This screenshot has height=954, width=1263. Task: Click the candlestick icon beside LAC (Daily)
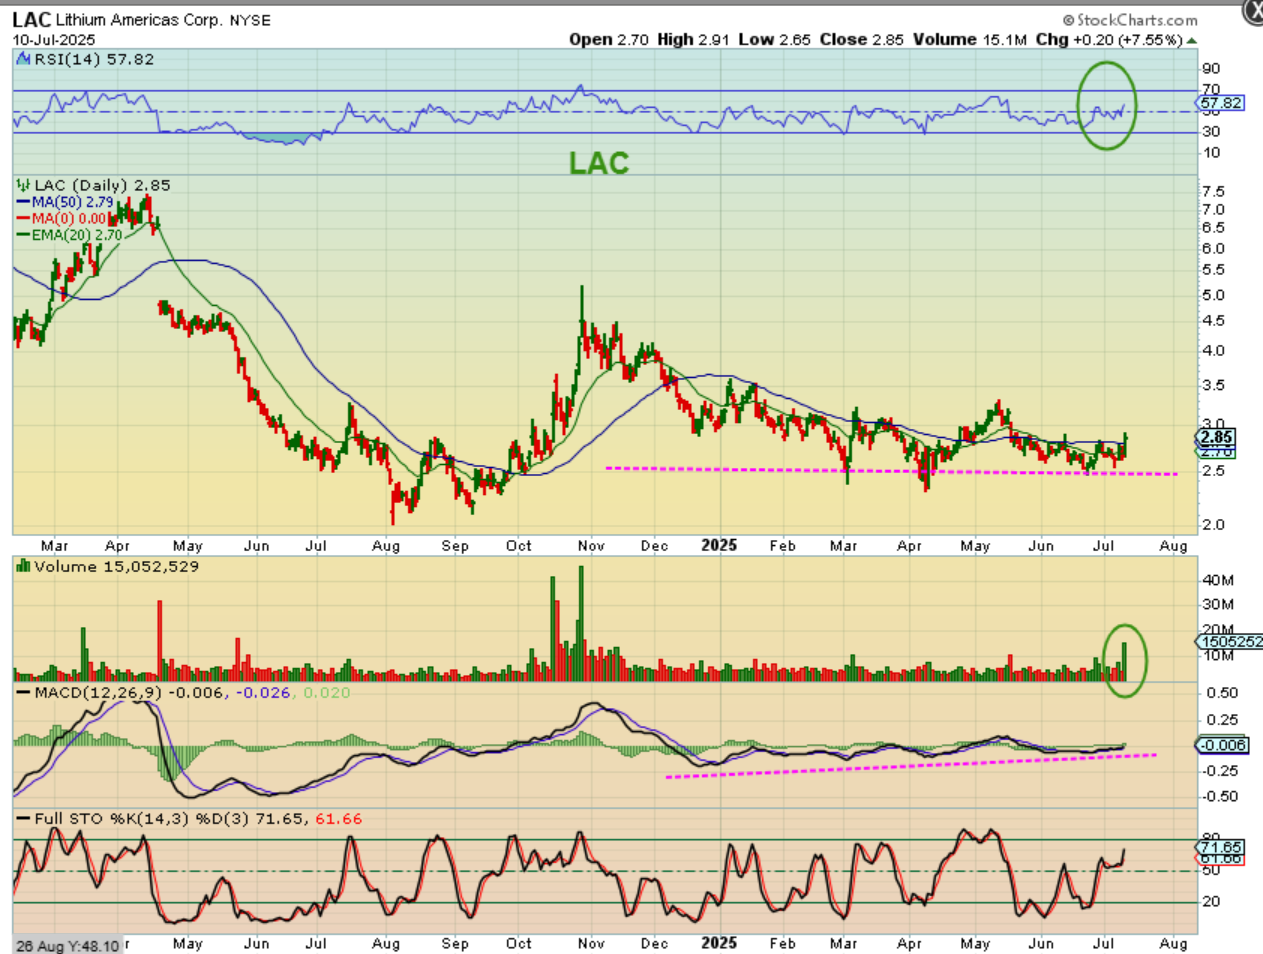coord(23,185)
